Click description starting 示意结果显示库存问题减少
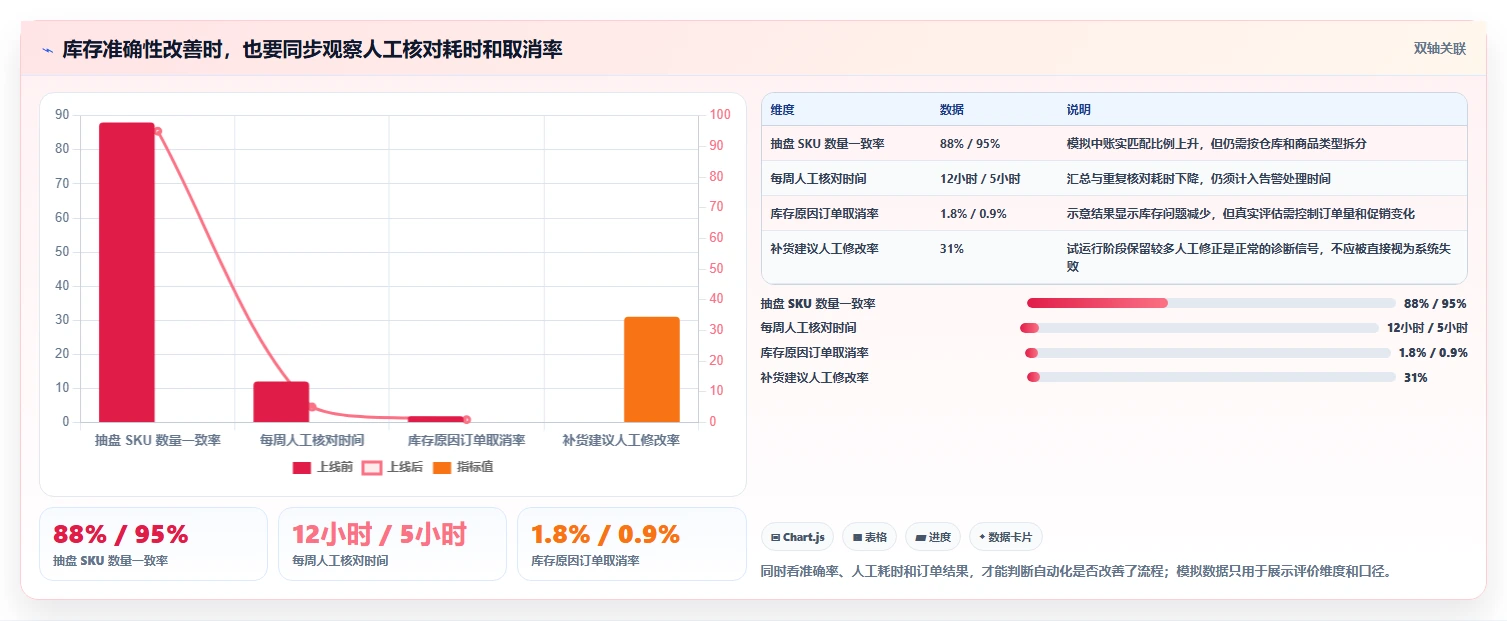Screen dimensions: 1507x621 1241,214
